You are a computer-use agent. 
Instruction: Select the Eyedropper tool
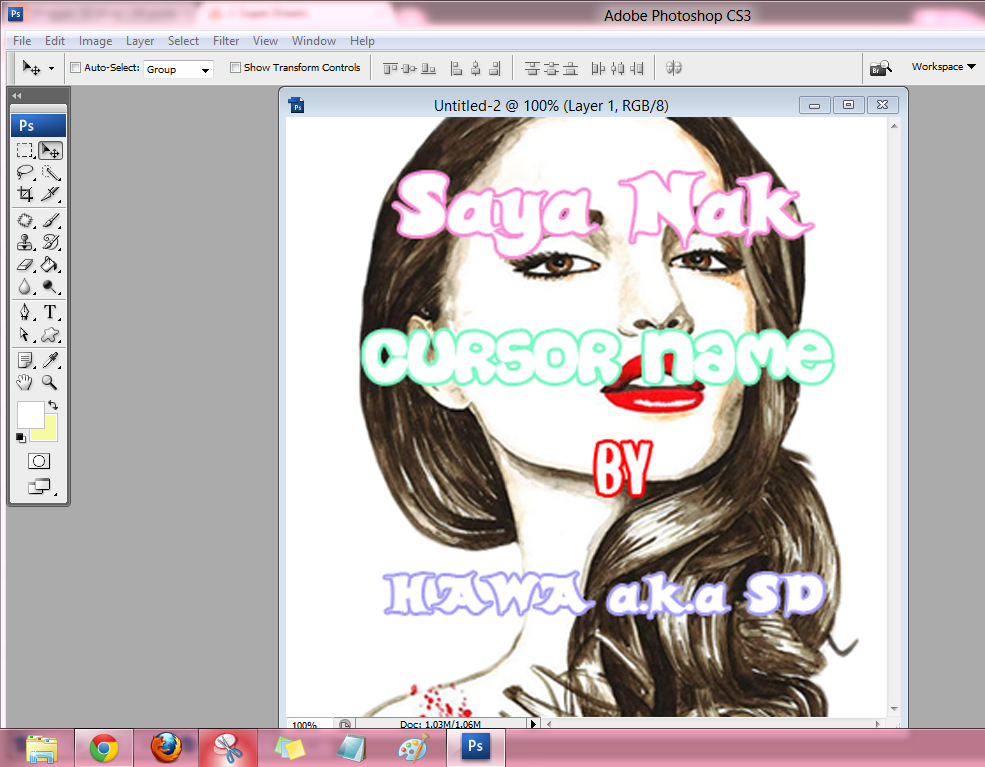(50, 360)
